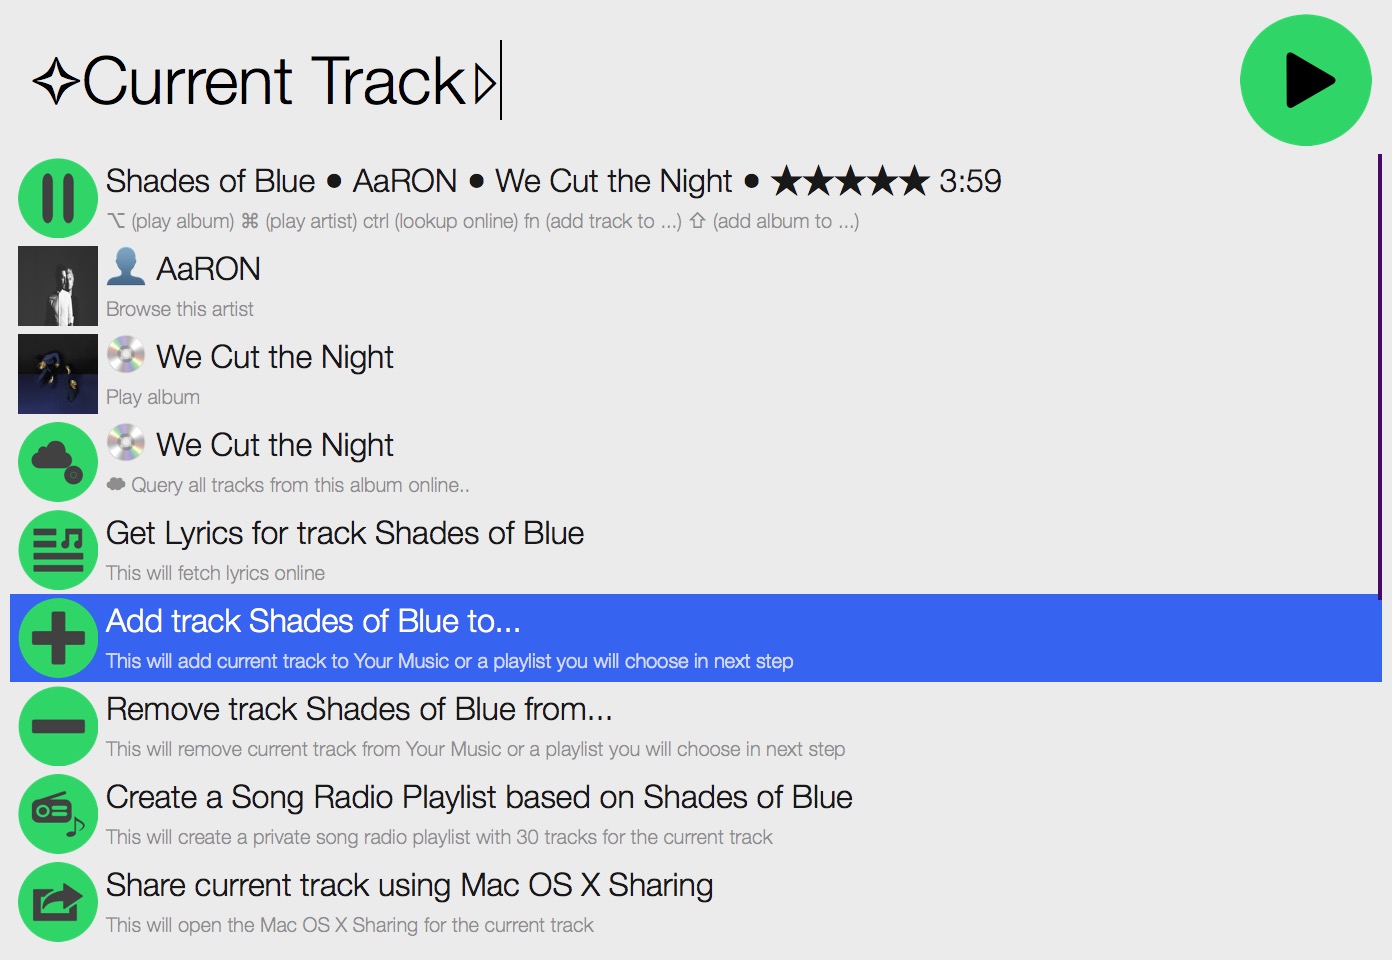
Task: Click the green minus remove-track icon
Action: [x=58, y=726]
